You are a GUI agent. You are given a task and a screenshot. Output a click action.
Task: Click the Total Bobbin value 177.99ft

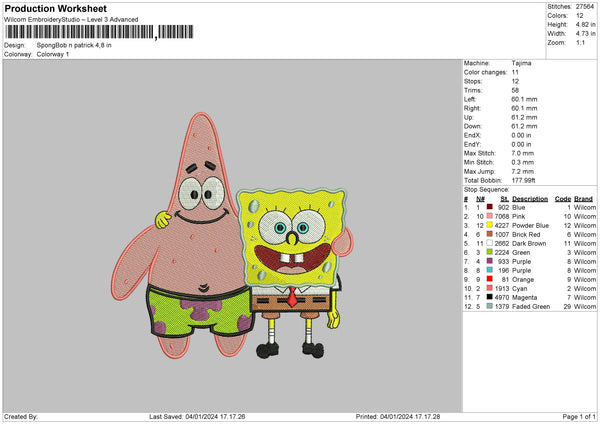[x=523, y=180]
